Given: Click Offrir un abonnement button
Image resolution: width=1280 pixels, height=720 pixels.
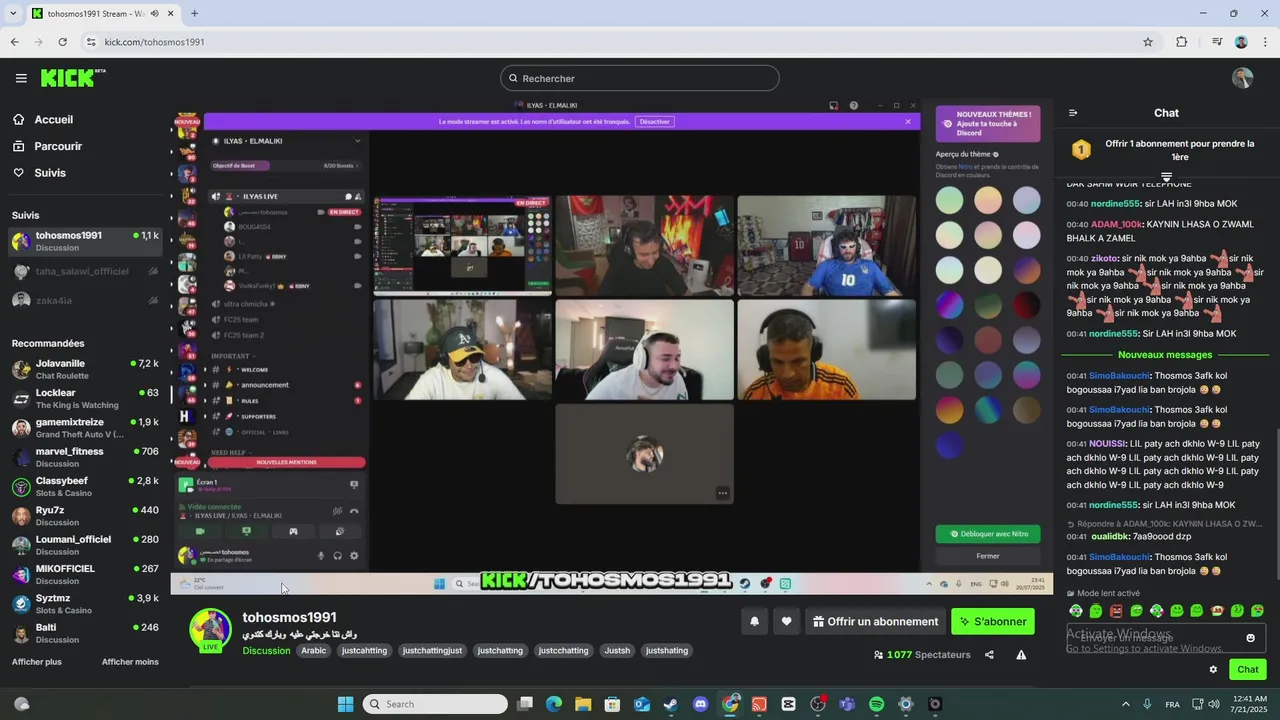Looking at the screenshot, I should tap(875, 621).
